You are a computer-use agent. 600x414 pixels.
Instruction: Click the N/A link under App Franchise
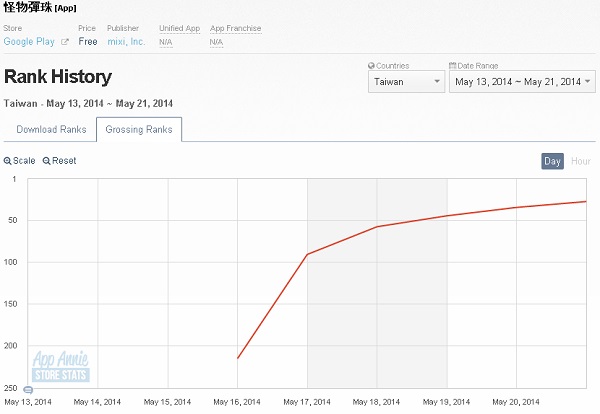point(217,42)
